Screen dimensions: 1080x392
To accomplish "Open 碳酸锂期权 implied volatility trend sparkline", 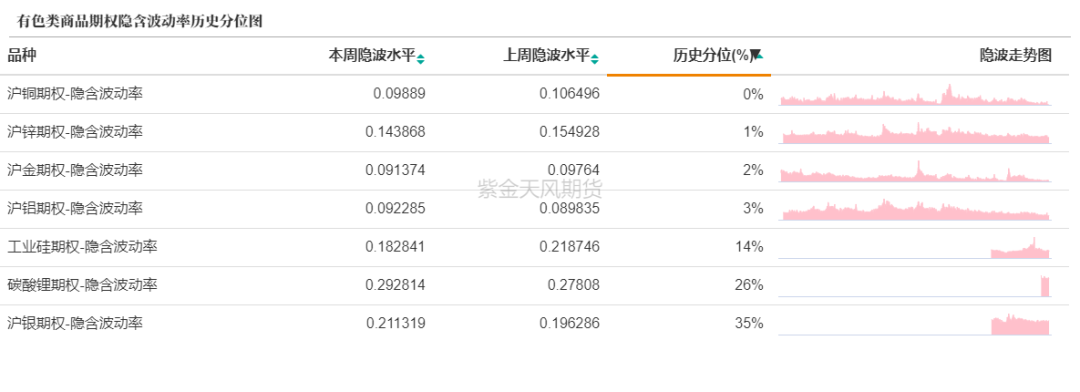I will 915,286.
